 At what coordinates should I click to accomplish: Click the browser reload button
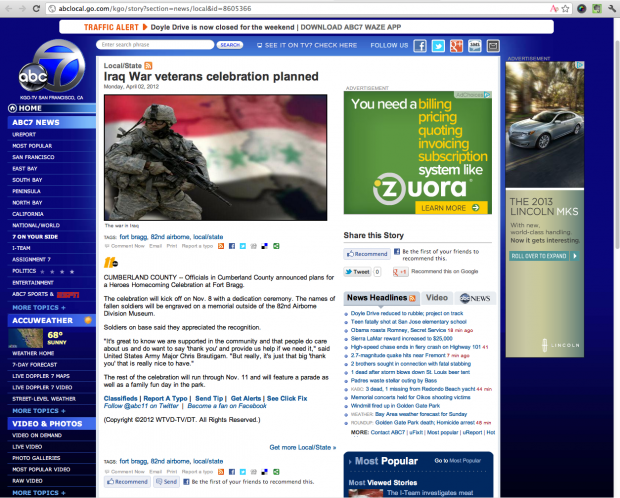(x=36, y=8)
